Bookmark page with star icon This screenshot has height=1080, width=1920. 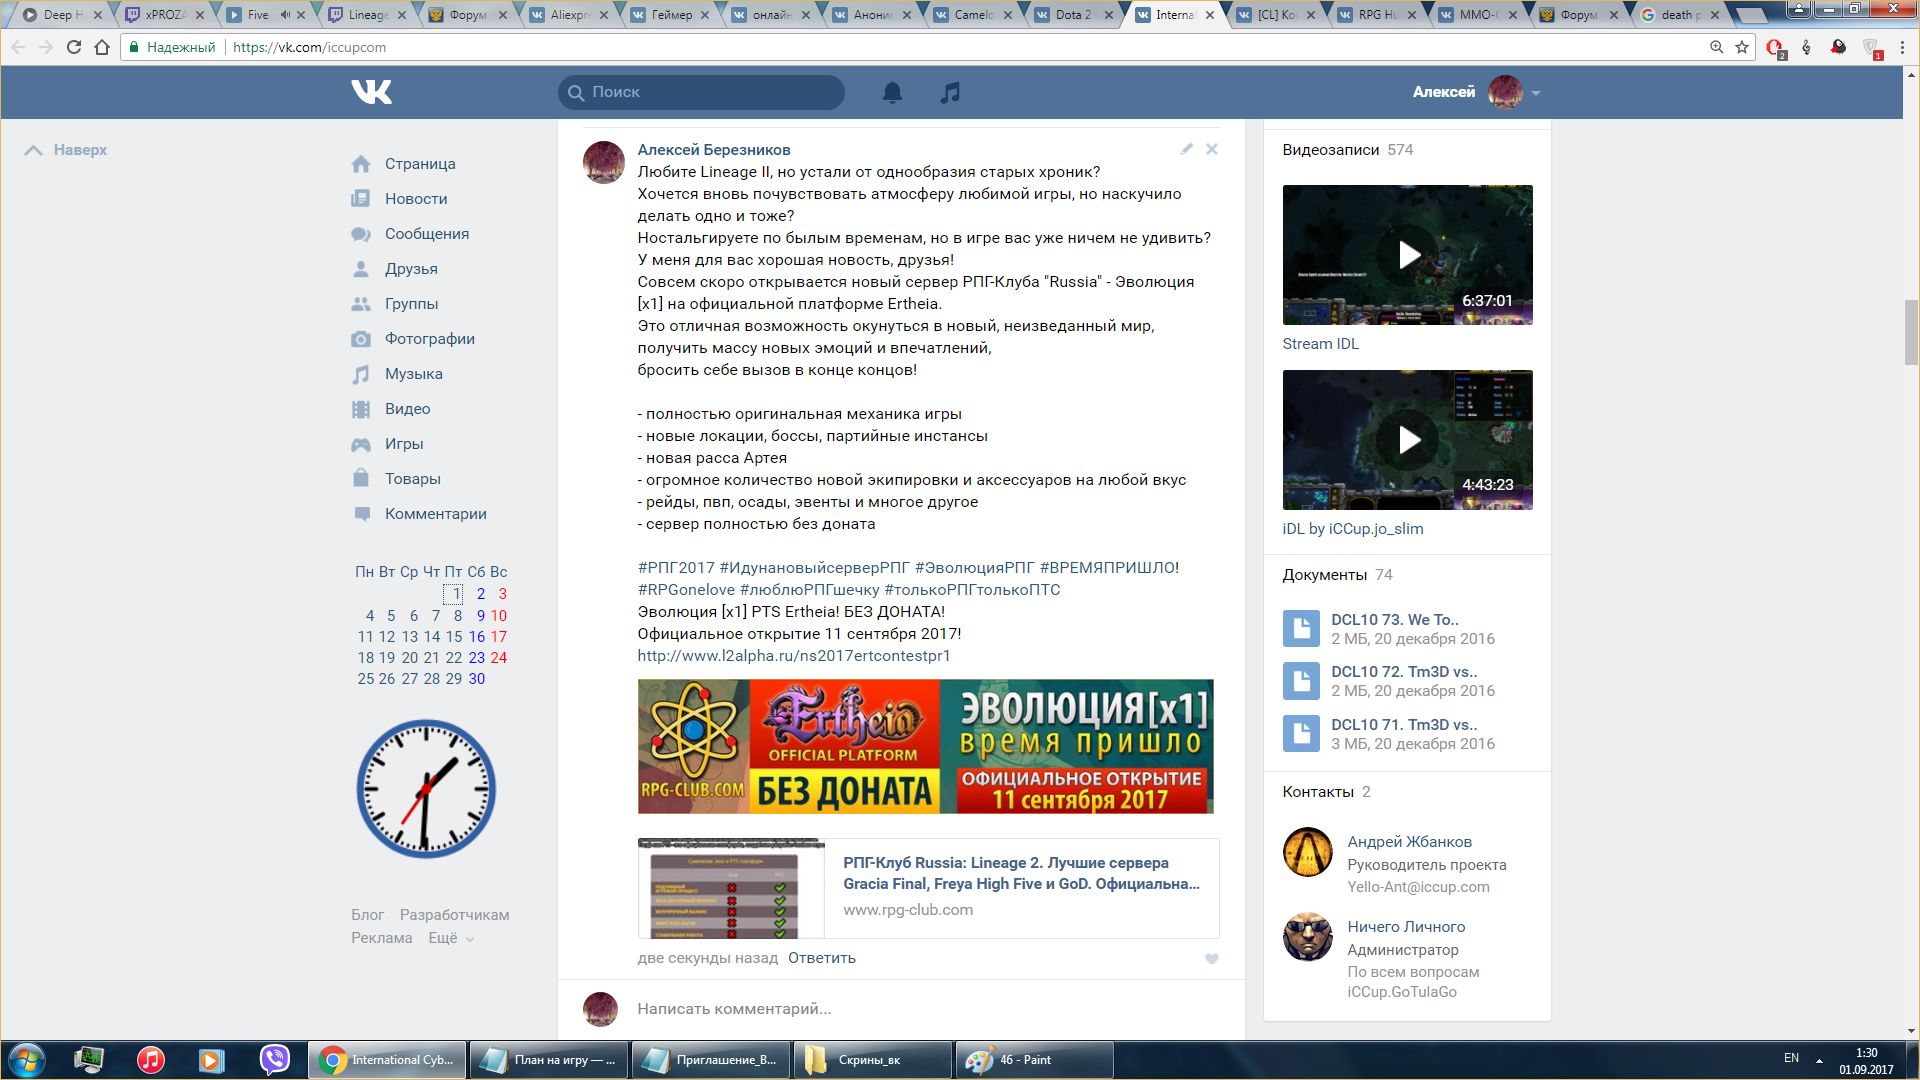point(1742,47)
